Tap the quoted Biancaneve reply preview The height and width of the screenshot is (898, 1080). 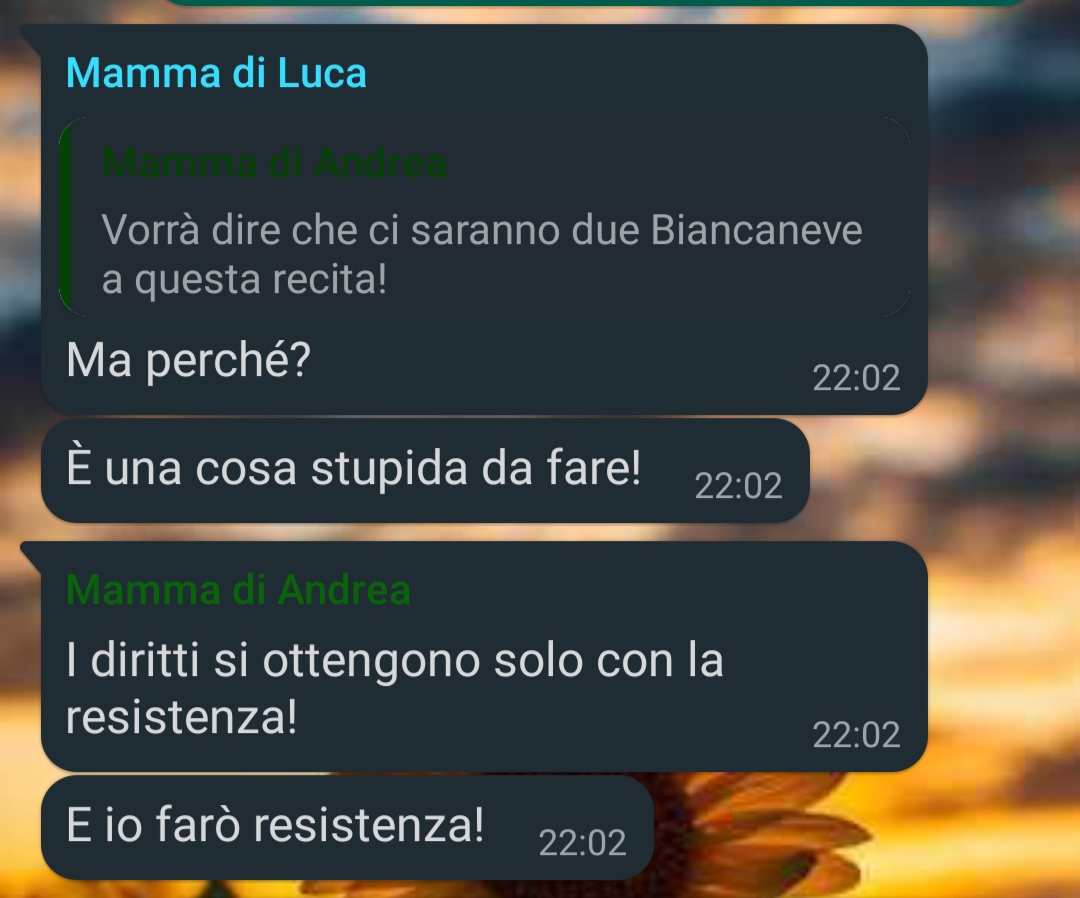pyautogui.click(x=484, y=216)
